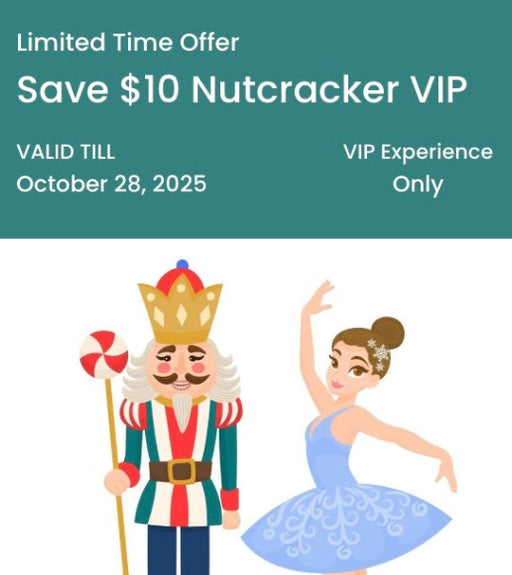Click the blue pom-pom atop the crown
This screenshot has height=575, width=512.
182,264
